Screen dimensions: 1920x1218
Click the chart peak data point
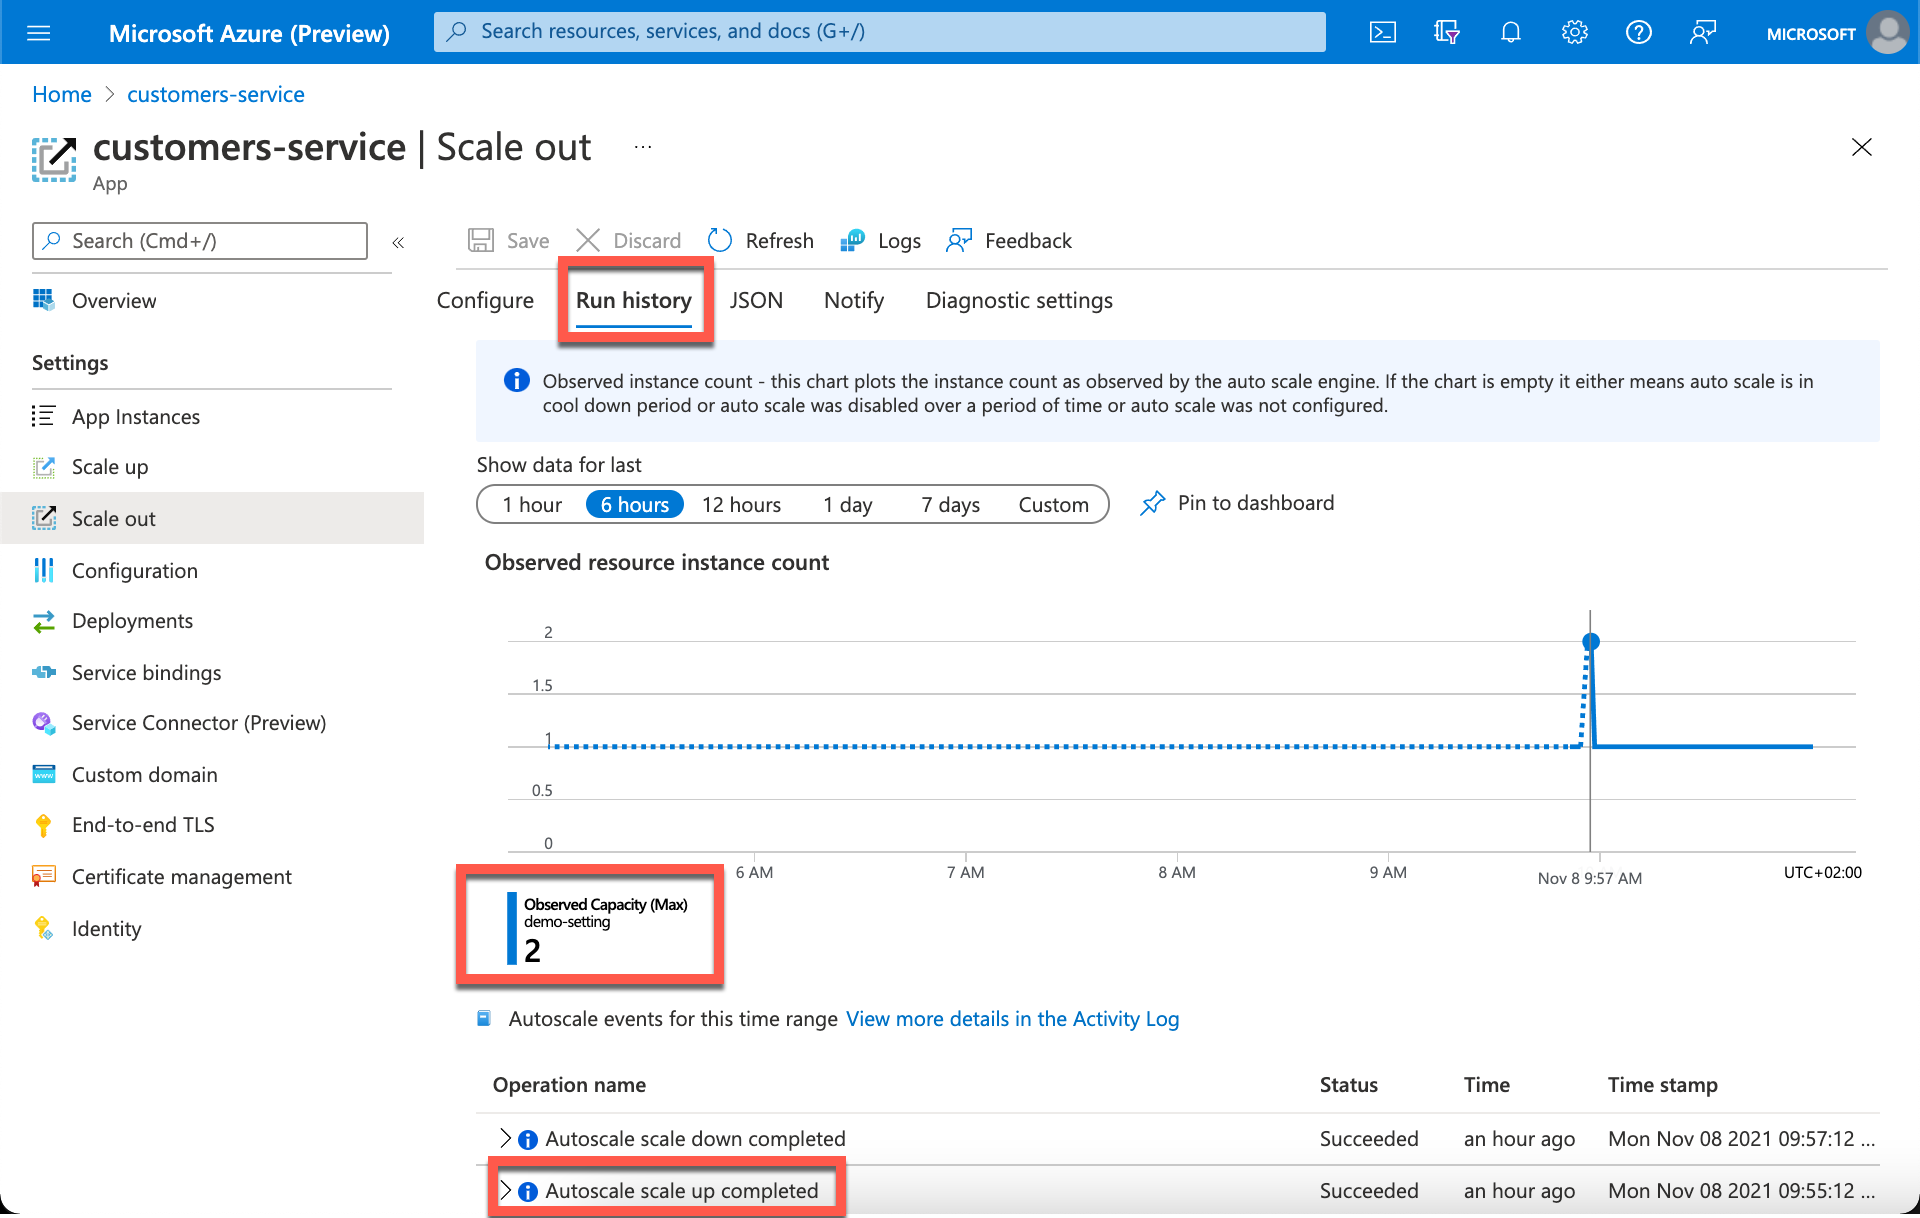click(1591, 642)
